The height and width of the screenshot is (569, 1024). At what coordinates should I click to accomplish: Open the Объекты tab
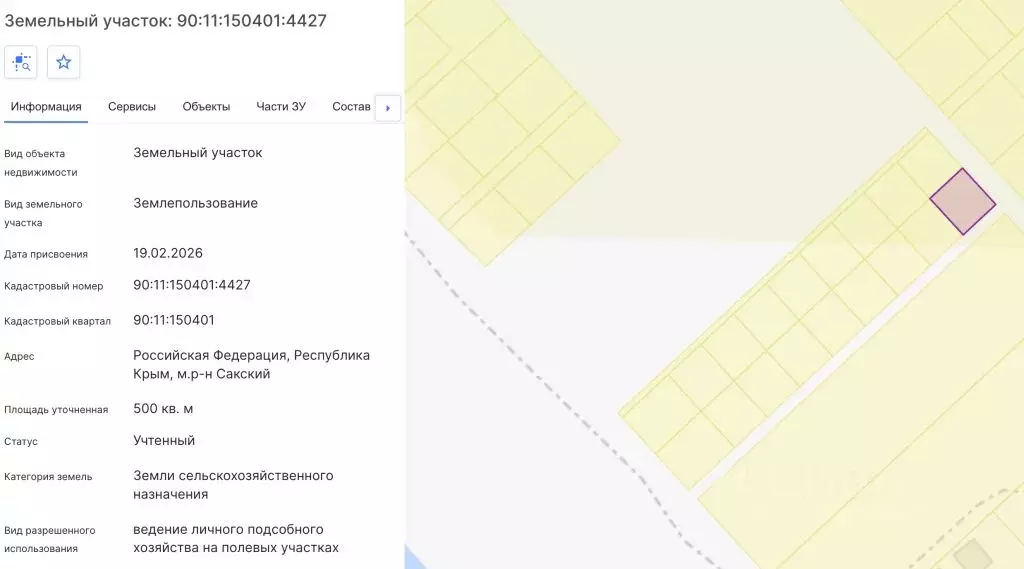pos(206,106)
